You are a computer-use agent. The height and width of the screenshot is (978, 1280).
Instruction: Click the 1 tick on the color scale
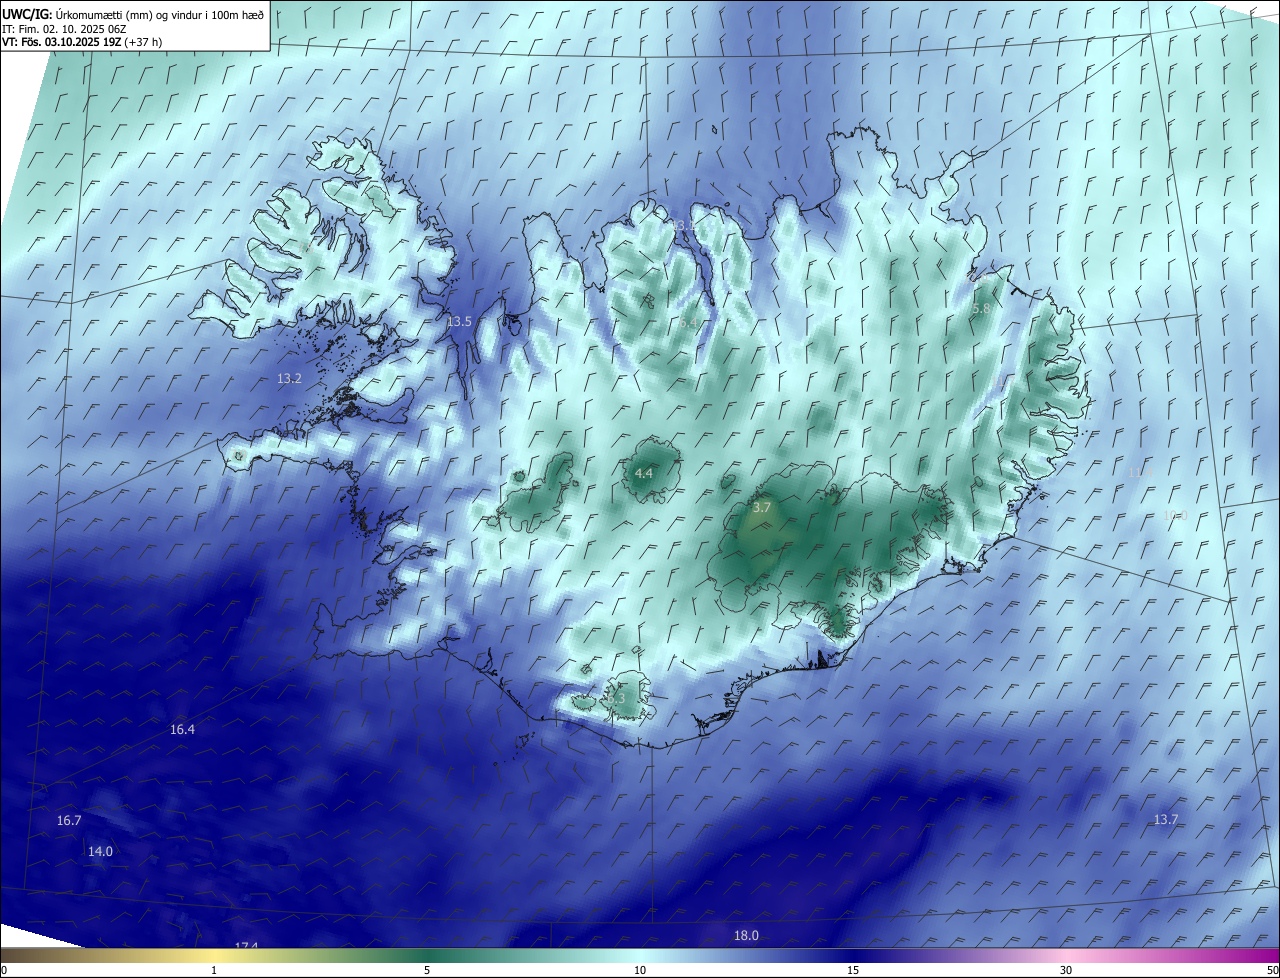214,970
